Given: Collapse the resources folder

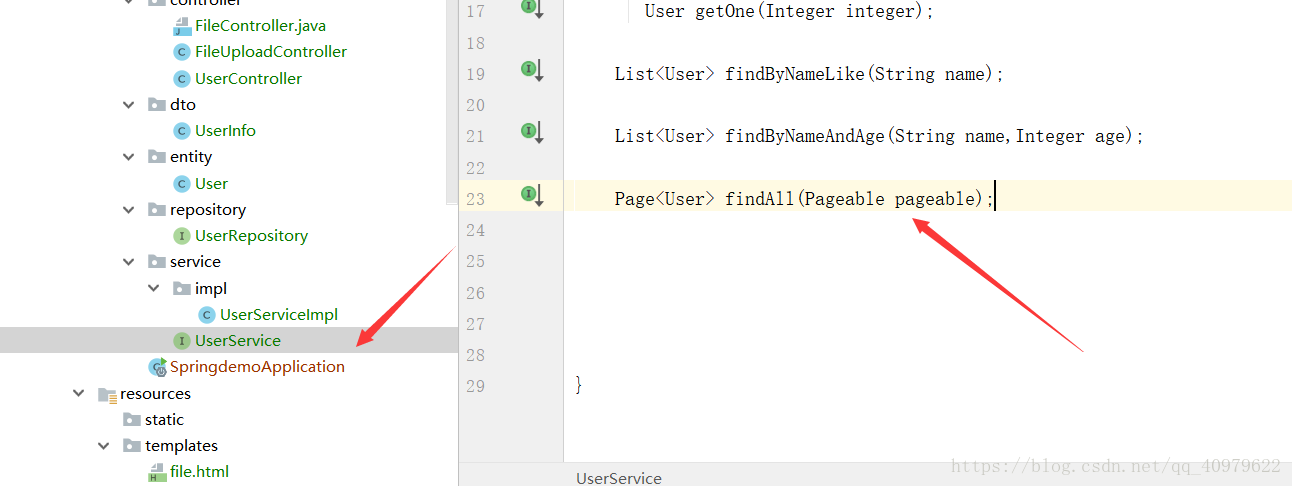Looking at the screenshot, I should pos(79,393).
